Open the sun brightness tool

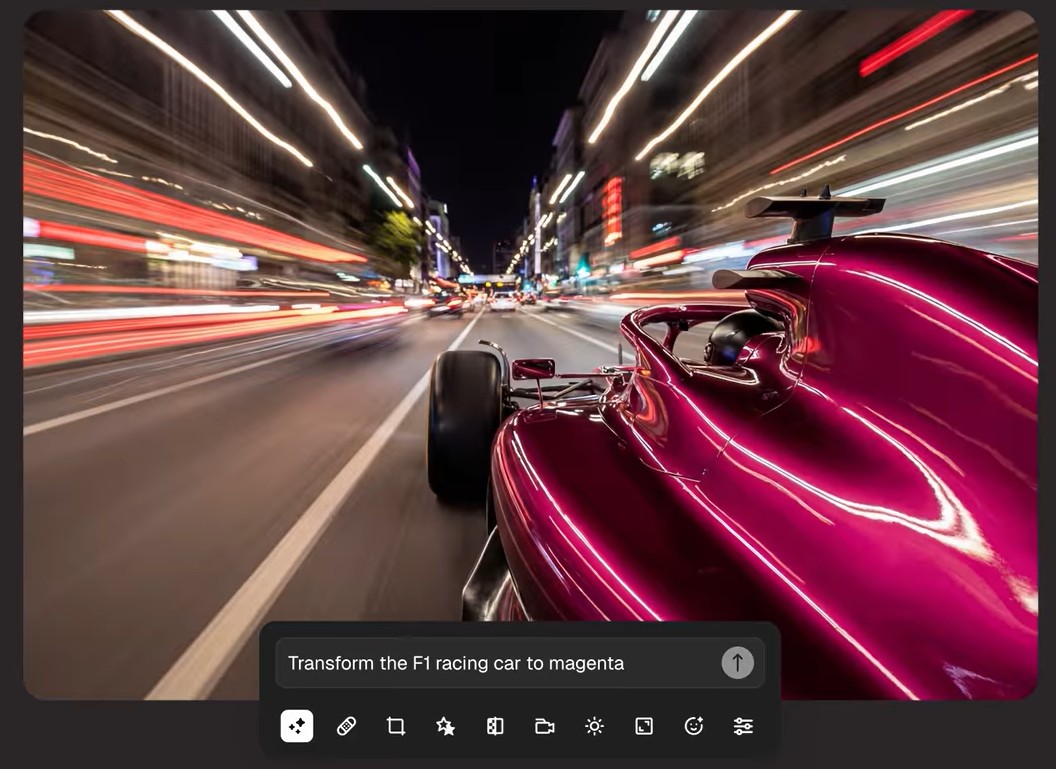pos(594,726)
